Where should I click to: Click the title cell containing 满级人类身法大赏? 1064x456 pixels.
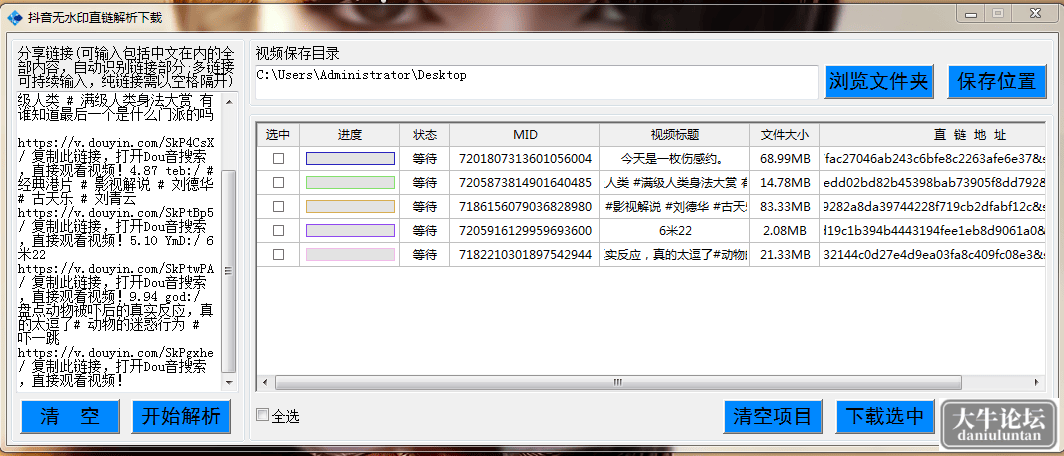tap(675, 183)
